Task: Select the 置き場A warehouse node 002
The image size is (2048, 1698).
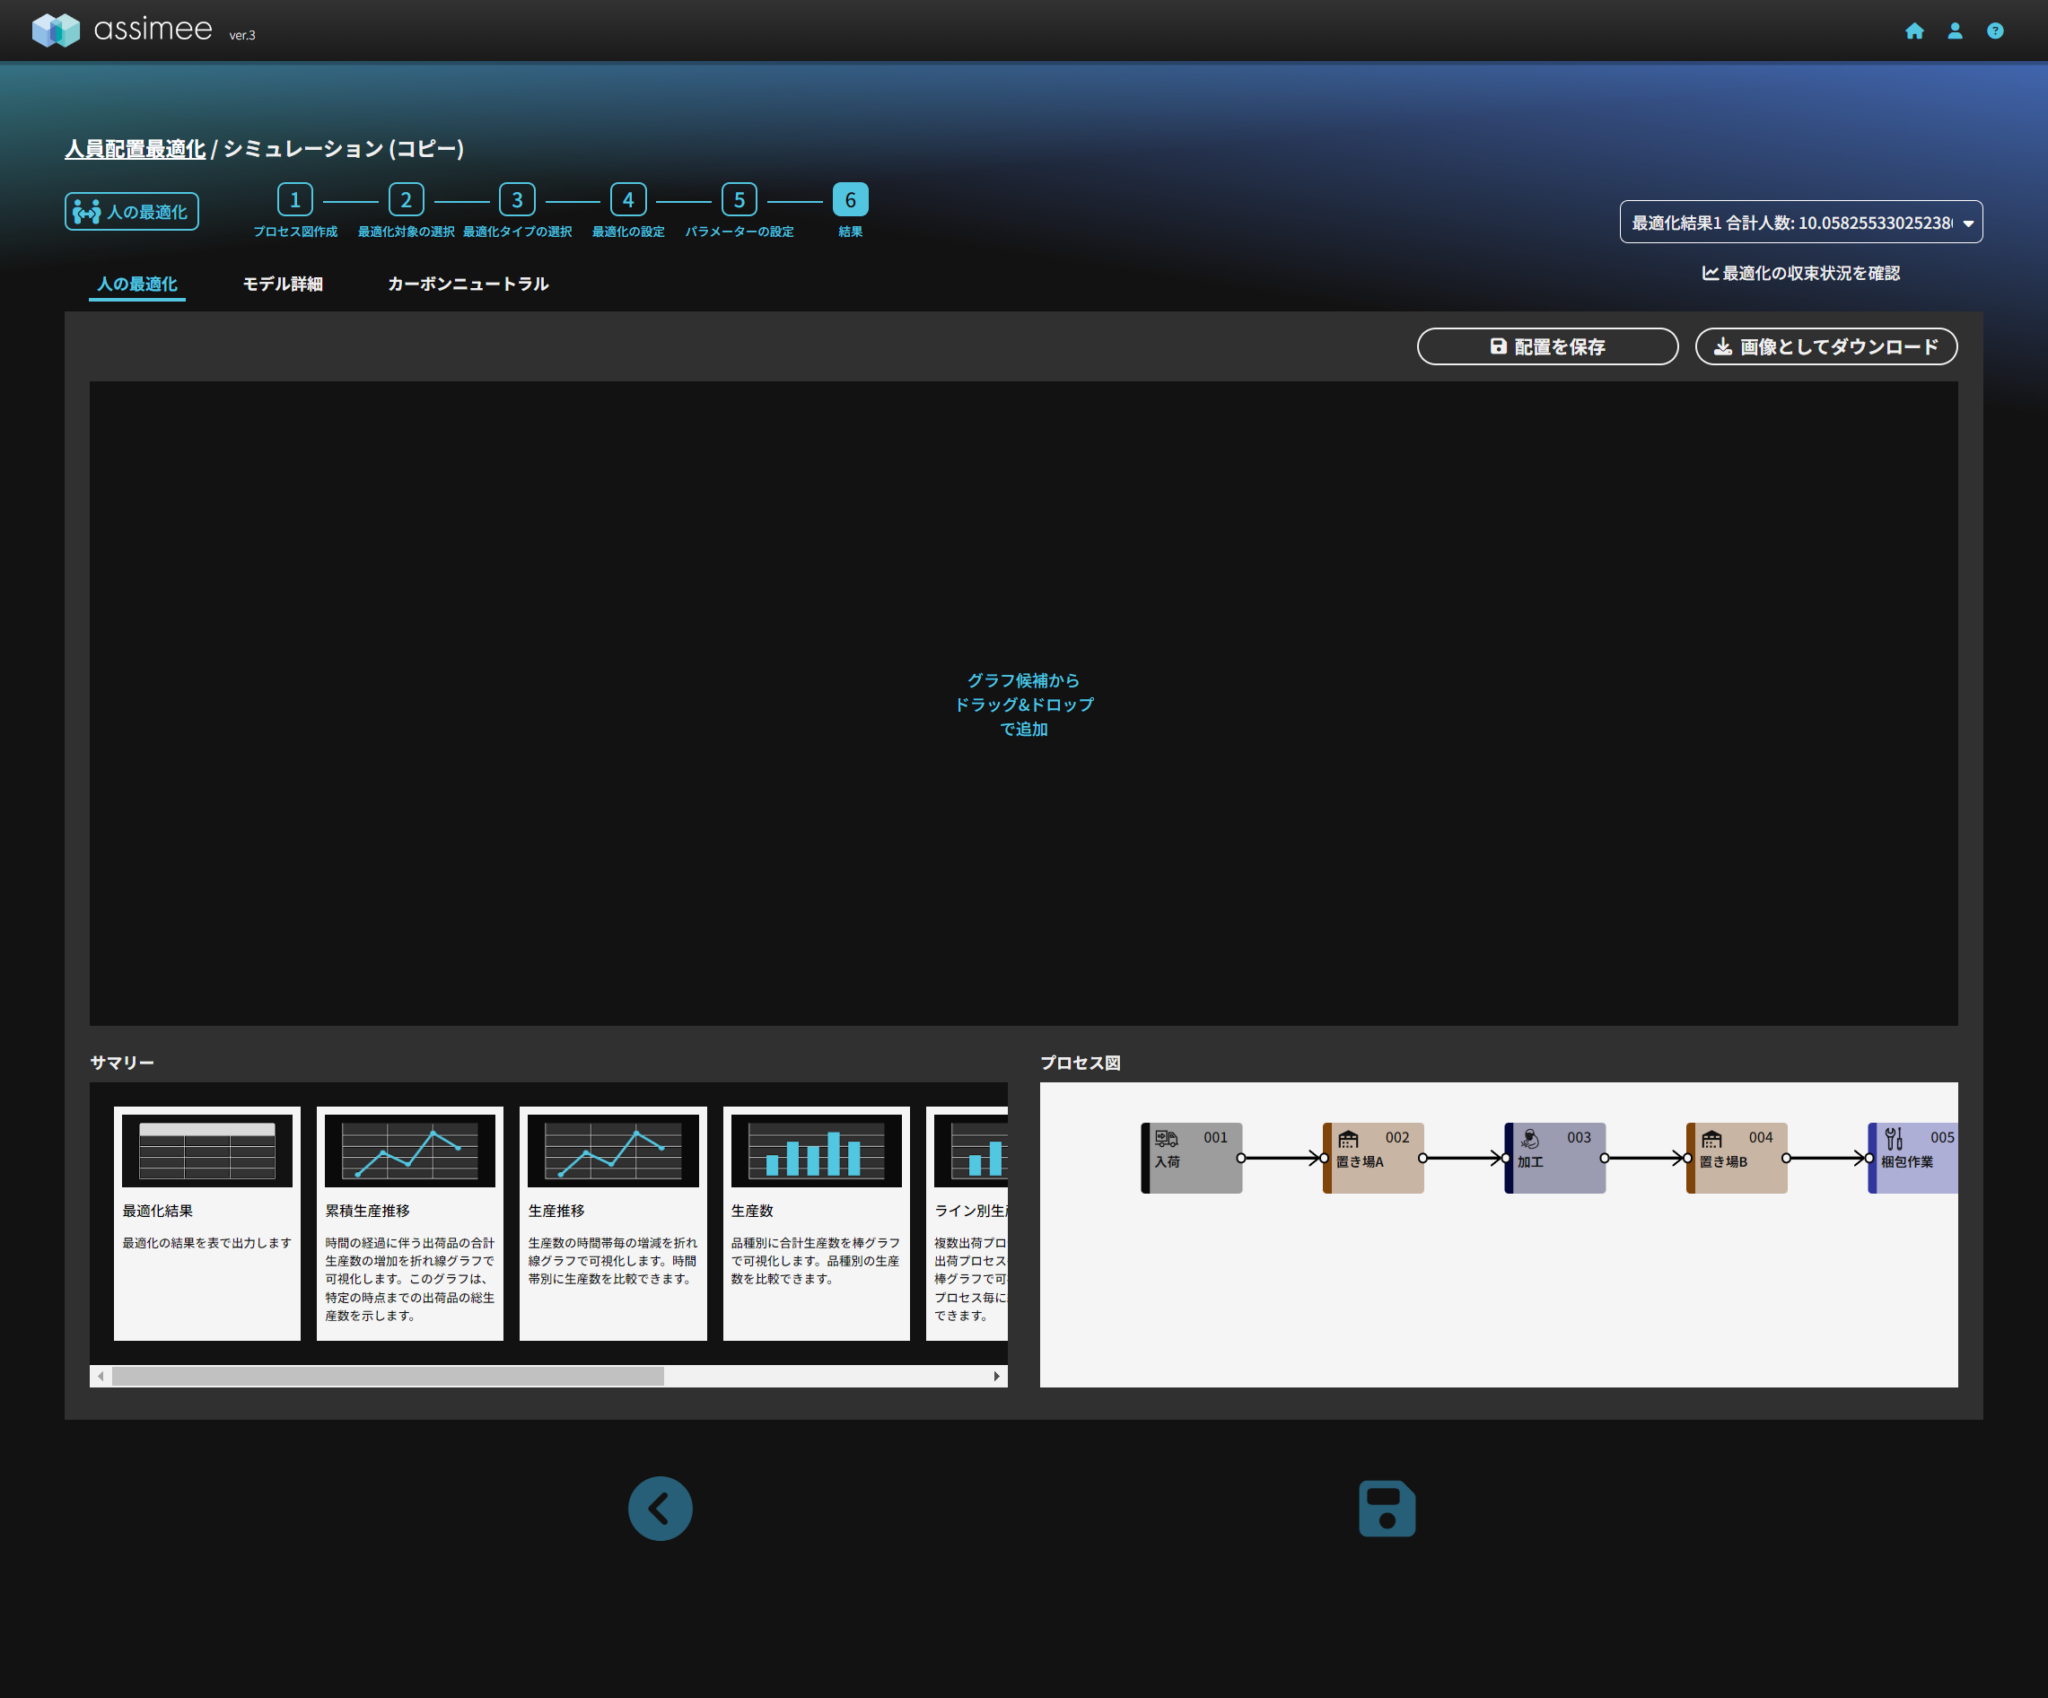Action: tap(1373, 1157)
